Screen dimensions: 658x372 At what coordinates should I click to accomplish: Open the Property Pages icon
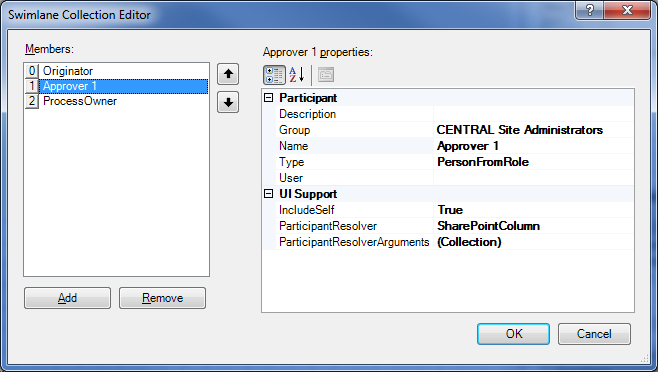[326, 75]
